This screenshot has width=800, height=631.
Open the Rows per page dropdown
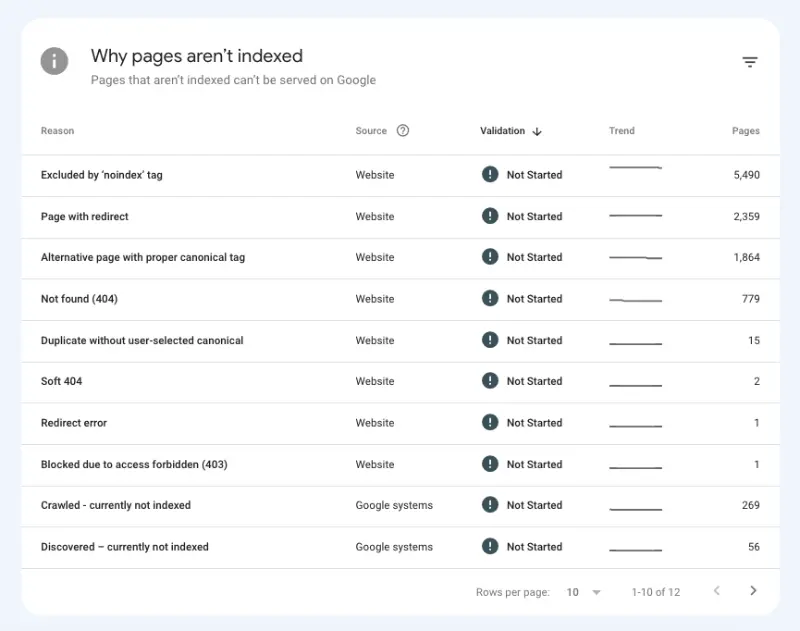click(x=583, y=592)
